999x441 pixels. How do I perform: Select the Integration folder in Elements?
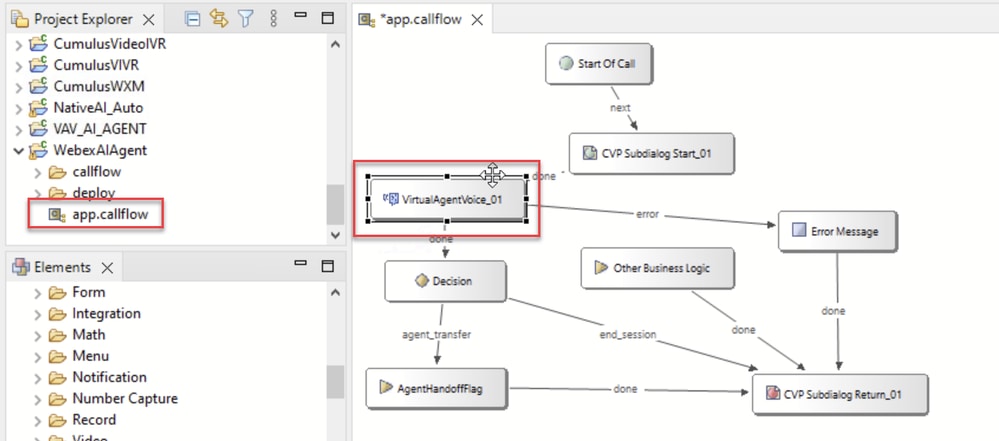click(x=106, y=314)
